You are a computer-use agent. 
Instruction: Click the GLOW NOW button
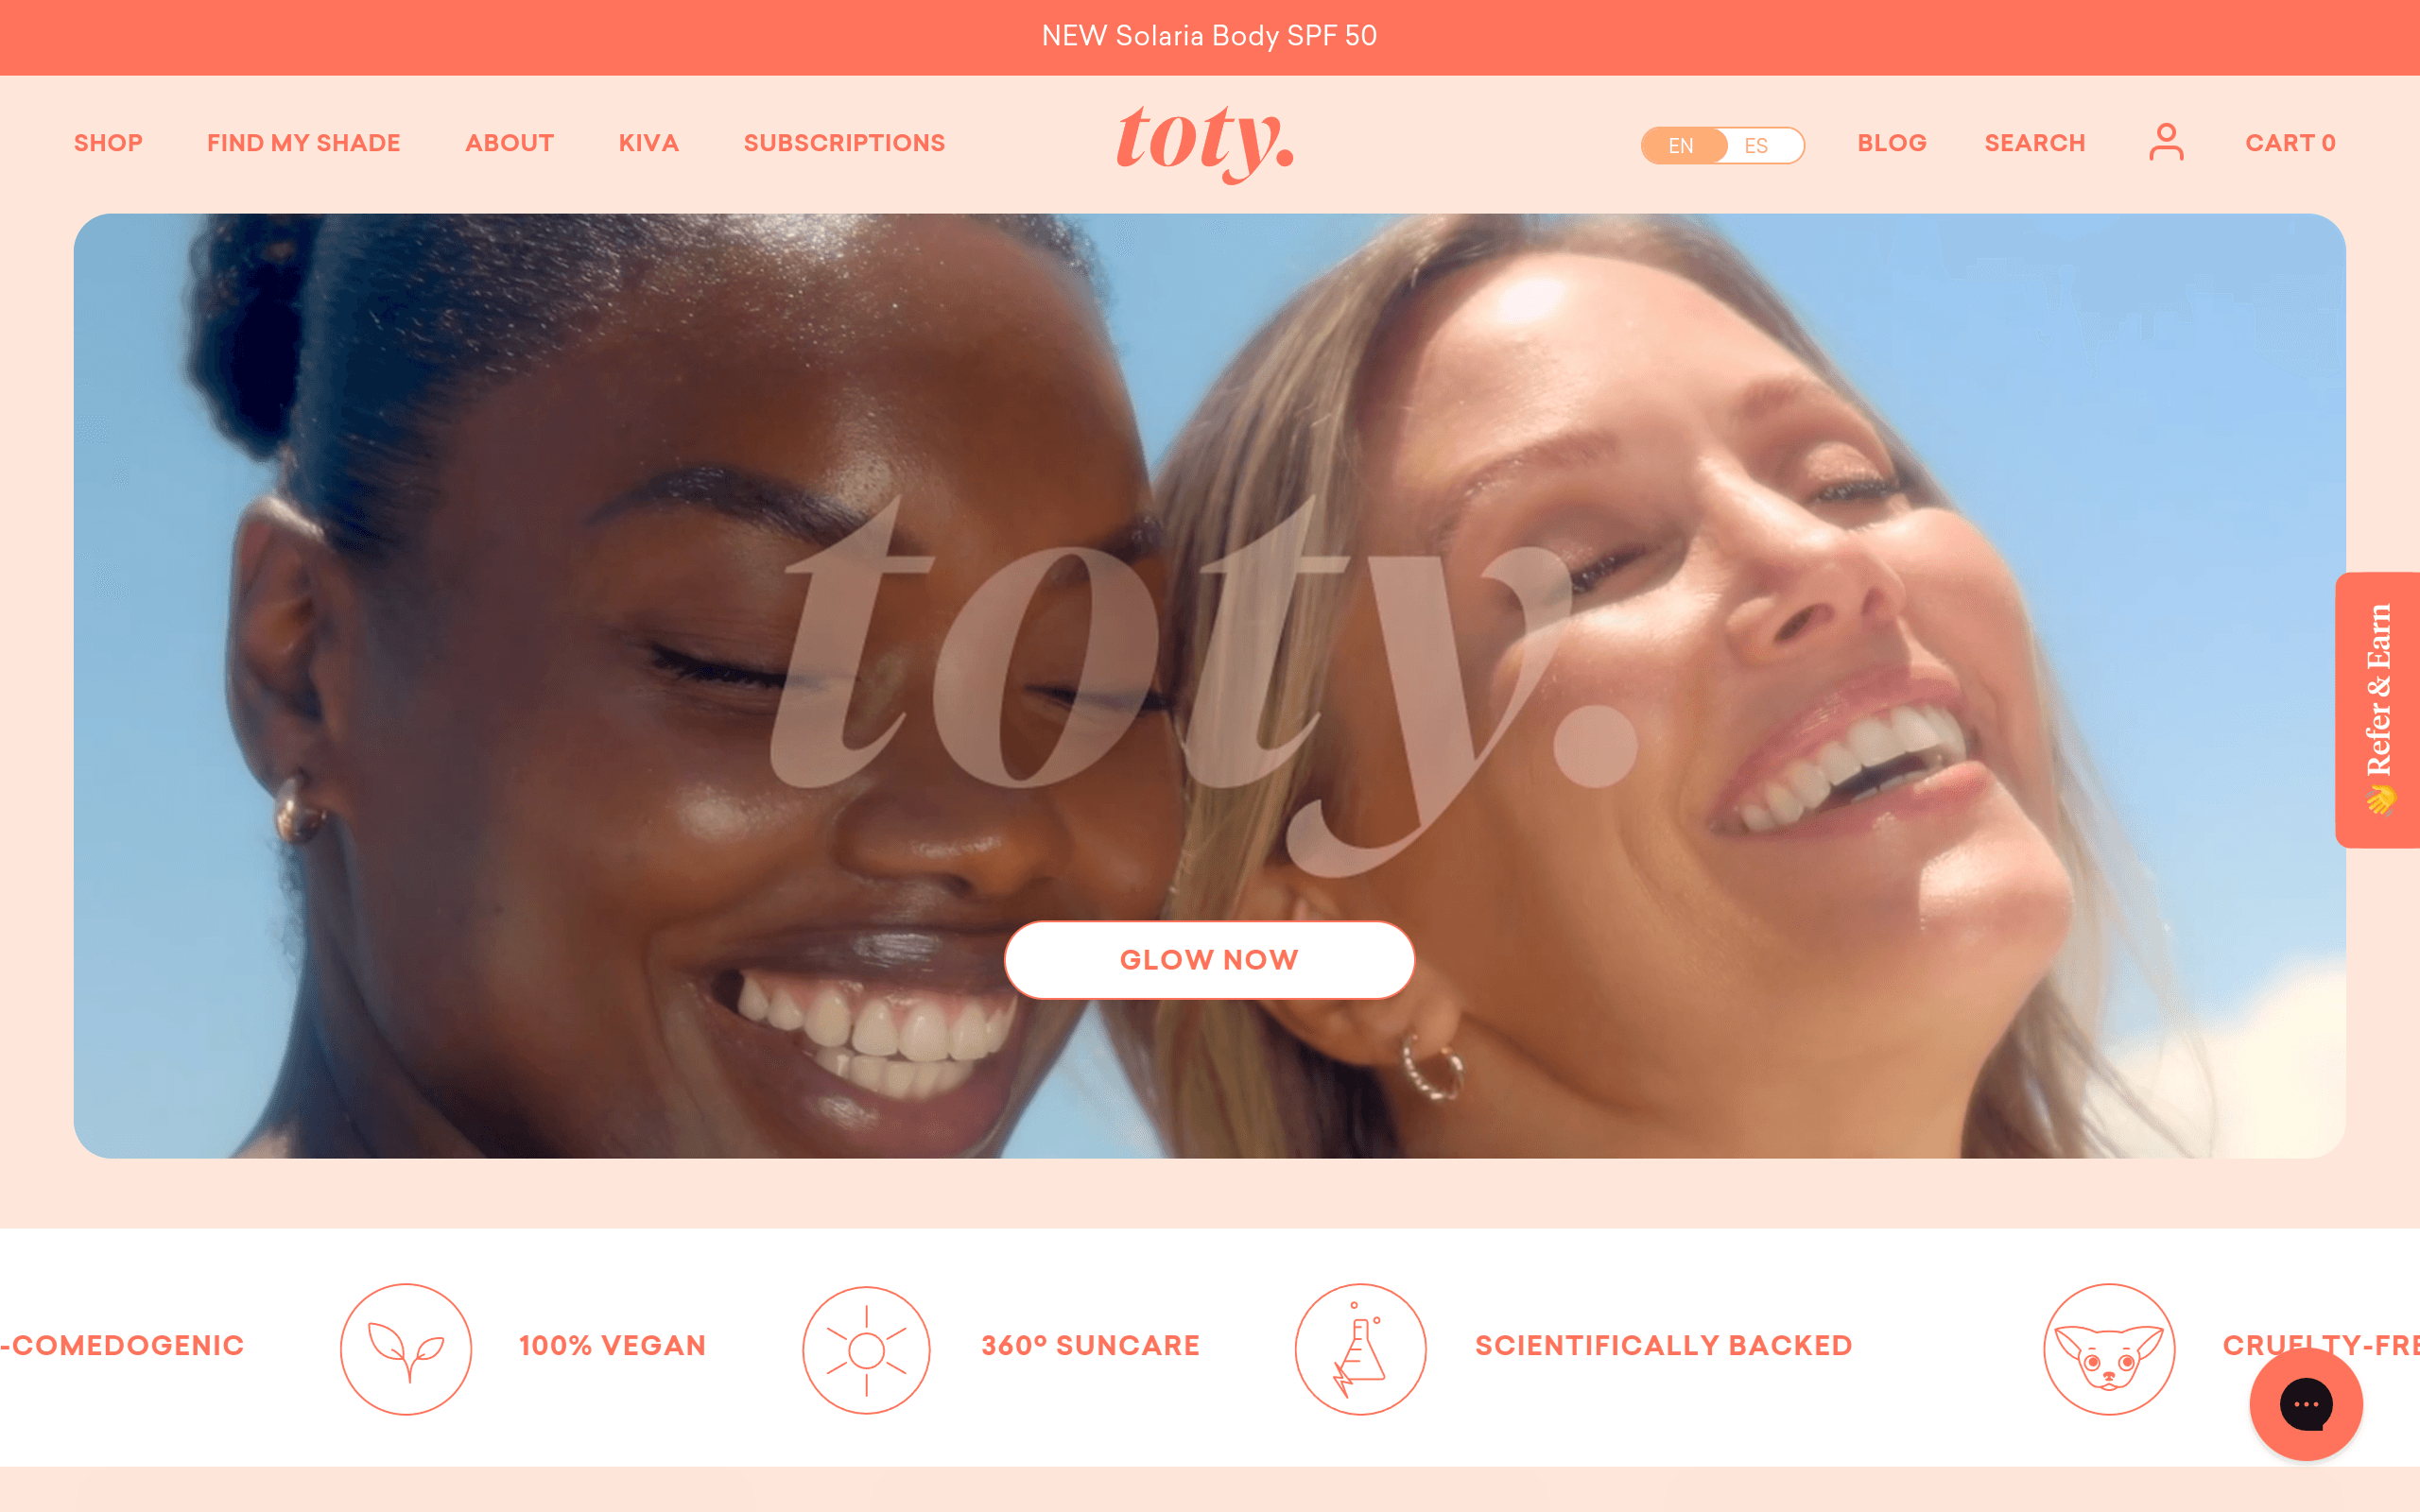pos(1207,960)
